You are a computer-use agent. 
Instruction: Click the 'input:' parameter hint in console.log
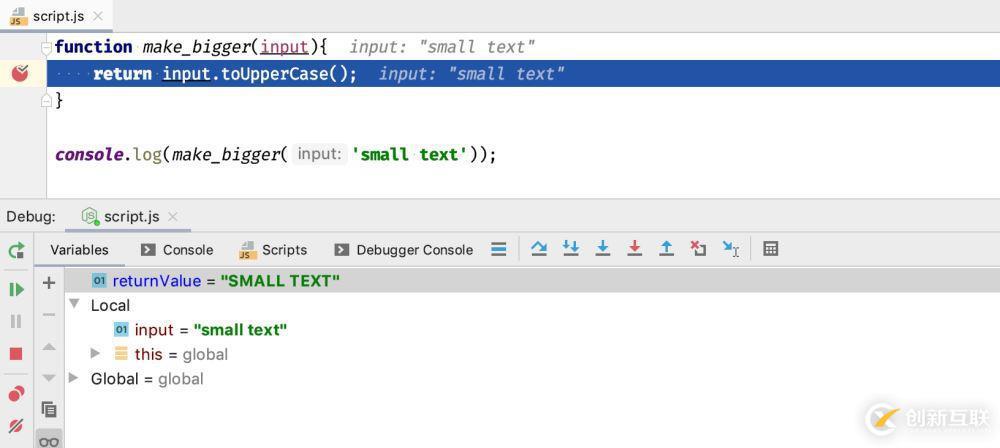point(320,154)
